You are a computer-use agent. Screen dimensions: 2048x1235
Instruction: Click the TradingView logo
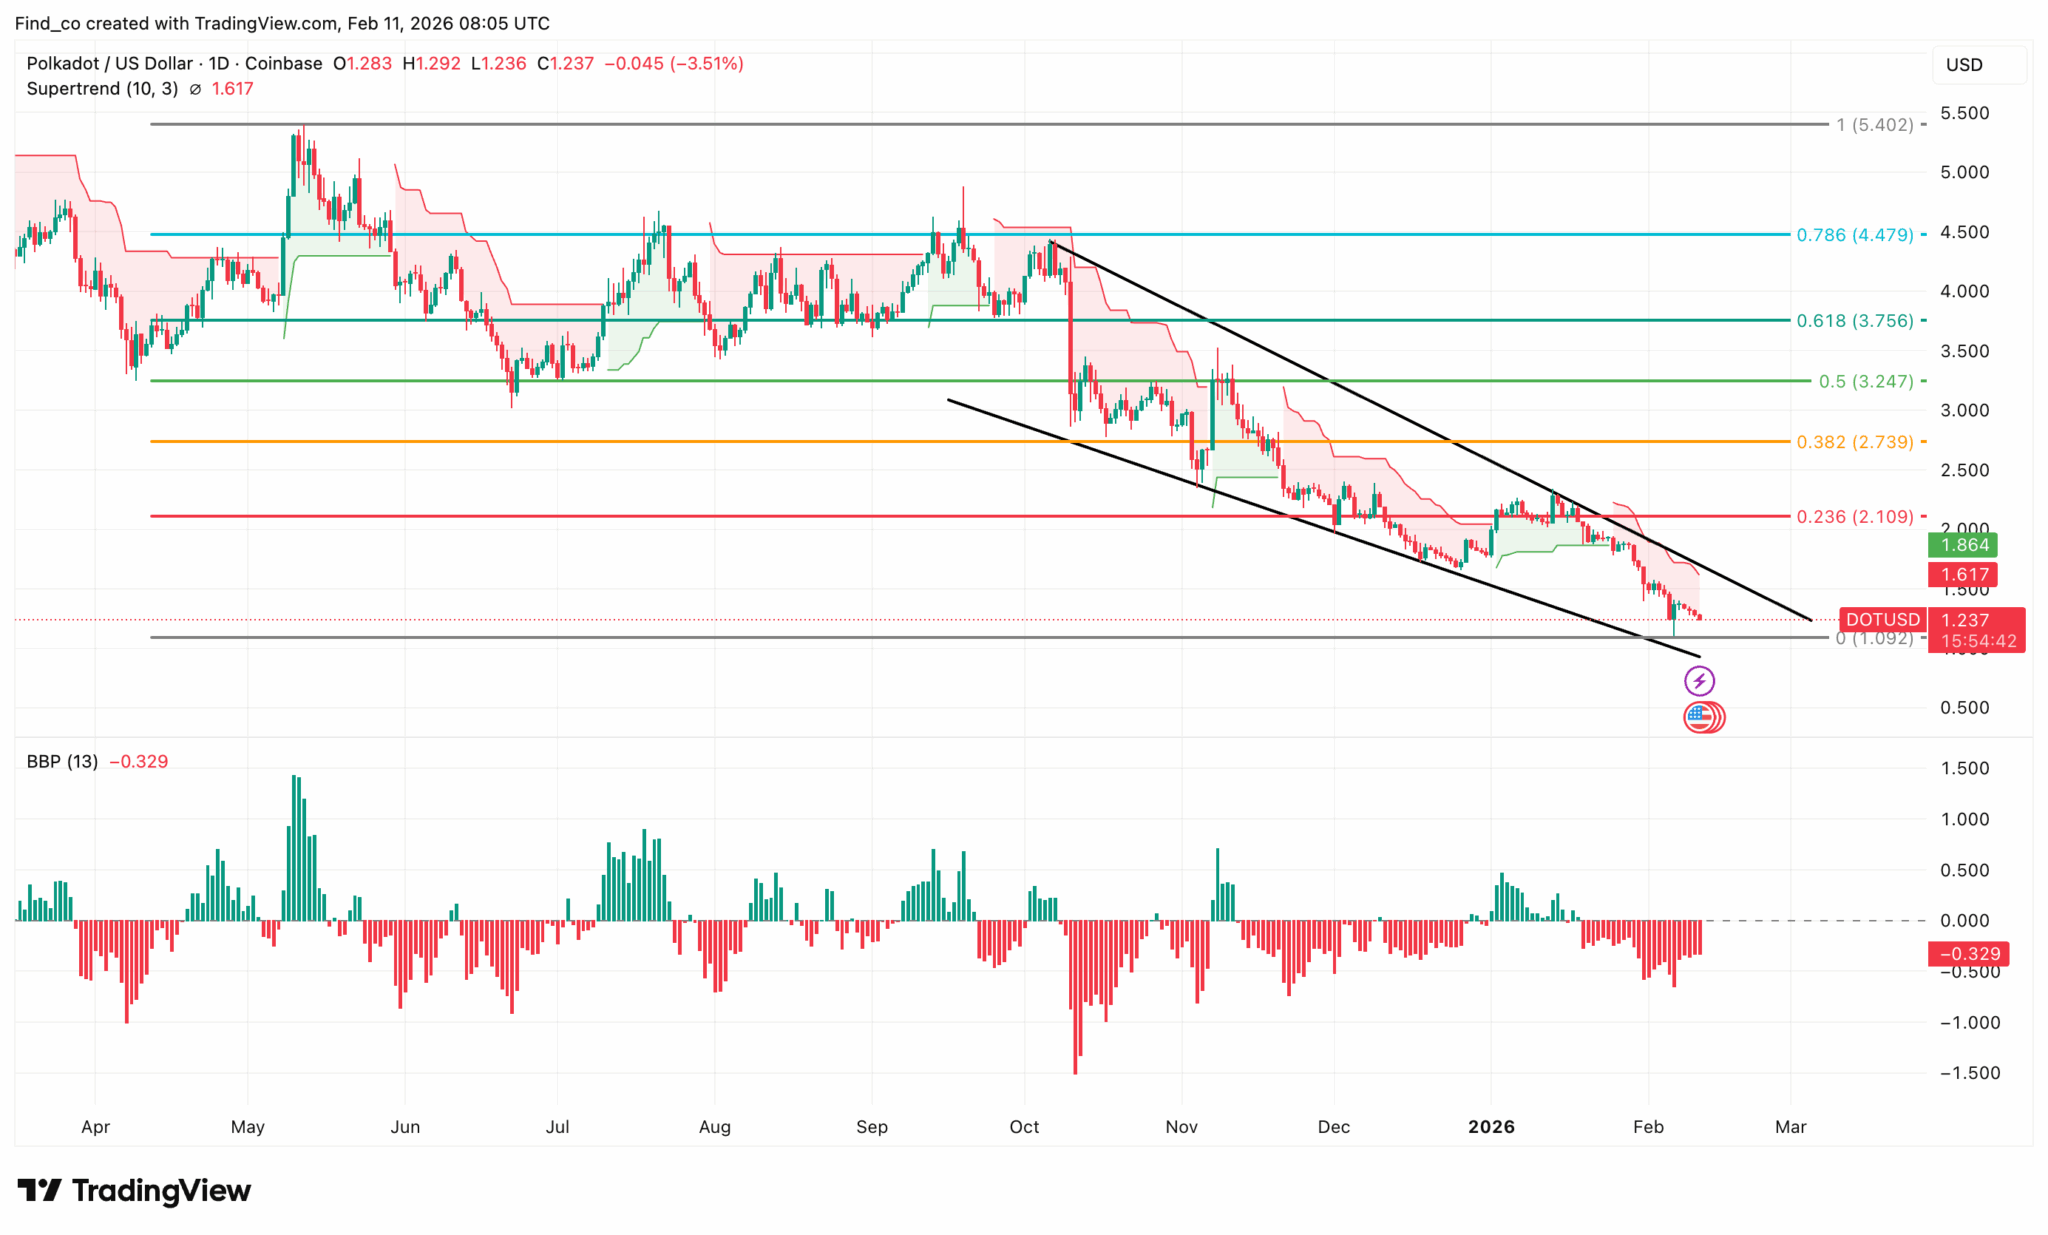[x=134, y=1191]
